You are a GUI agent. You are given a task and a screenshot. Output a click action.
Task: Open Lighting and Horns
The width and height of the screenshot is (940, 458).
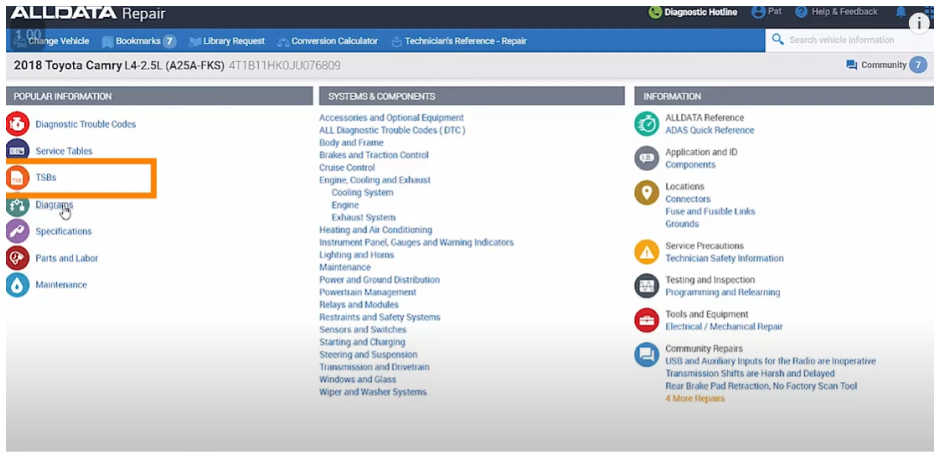point(357,255)
